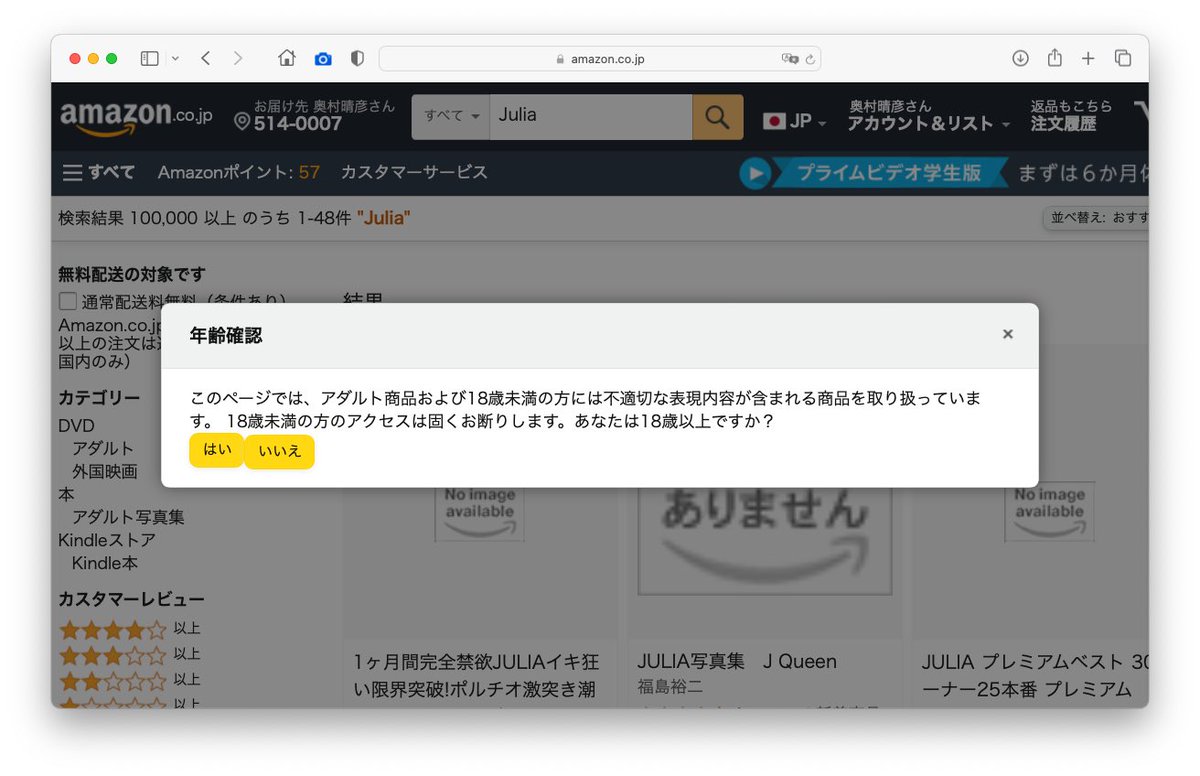This screenshot has height=776, width=1200.
Task: Open the home page icon in toolbar
Action: pos(287,59)
